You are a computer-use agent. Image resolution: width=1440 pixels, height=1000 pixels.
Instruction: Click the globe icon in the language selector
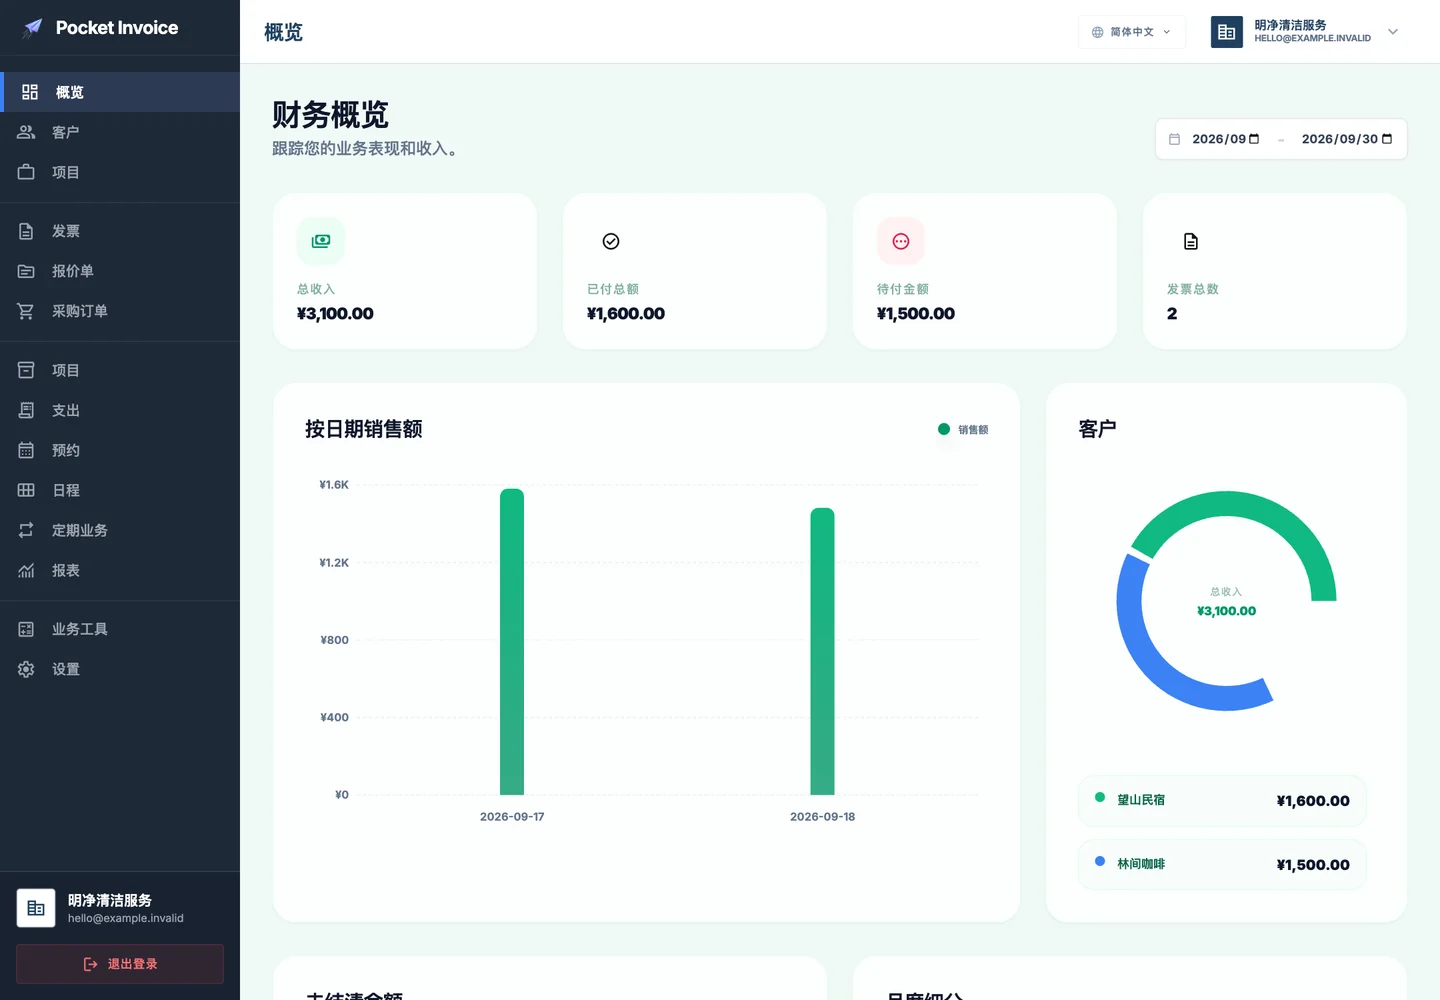coord(1097,32)
